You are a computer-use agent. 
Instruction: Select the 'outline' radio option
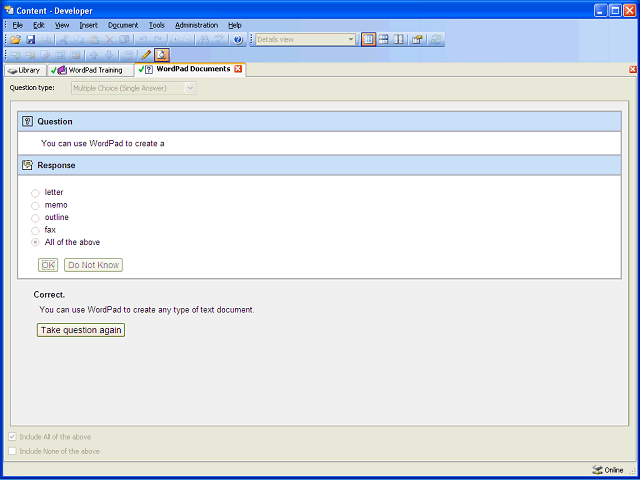click(36, 218)
